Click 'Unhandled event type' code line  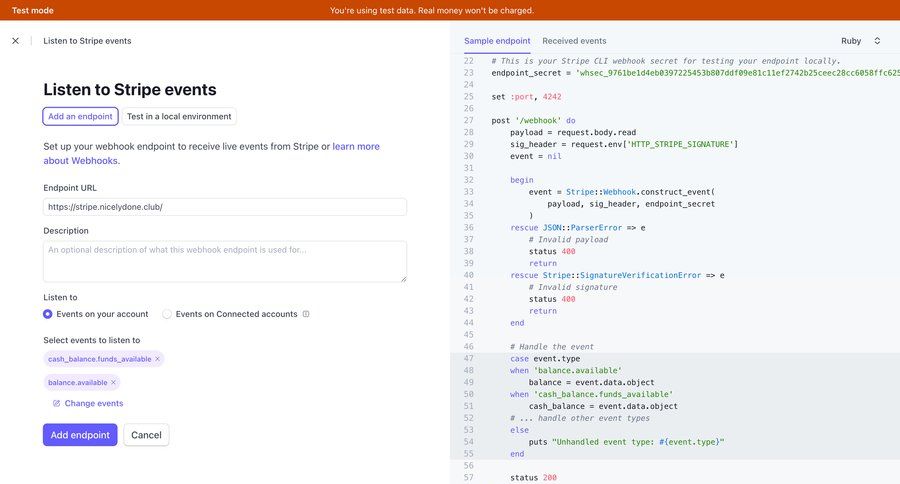click(626, 442)
